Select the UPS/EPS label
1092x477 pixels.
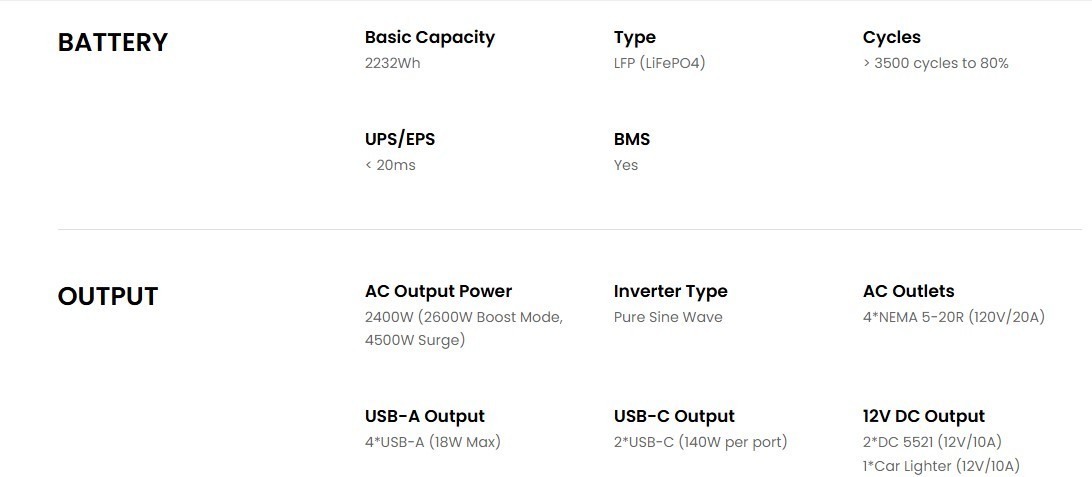coord(400,139)
